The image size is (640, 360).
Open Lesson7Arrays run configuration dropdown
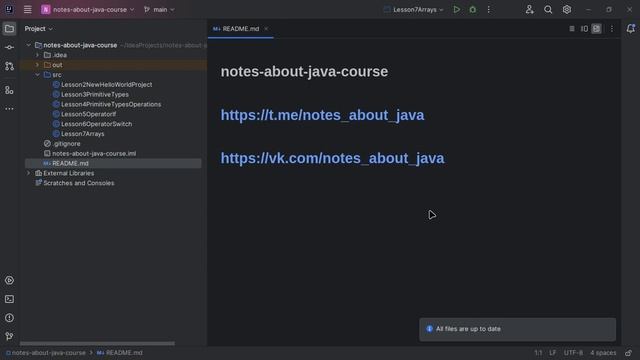(x=413, y=9)
